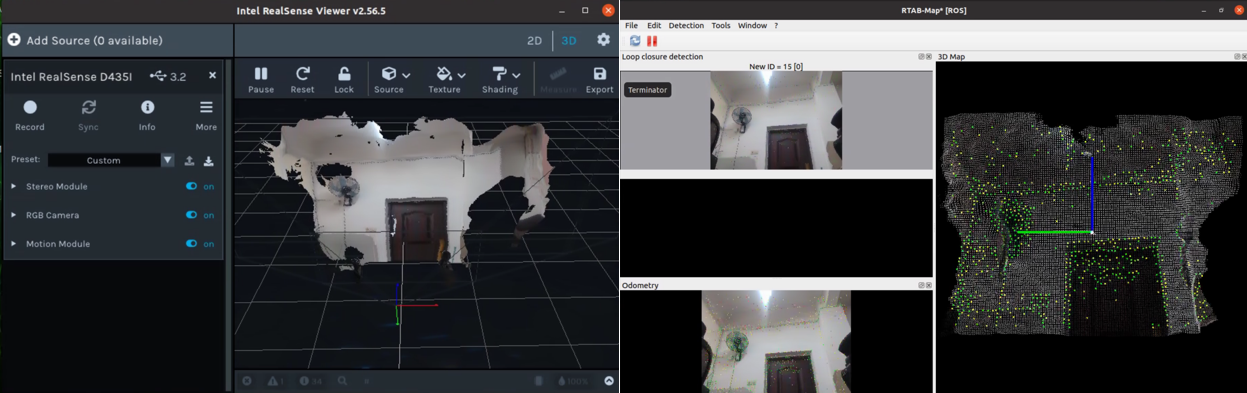Image resolution: width=1247 pixels, height=393 pixels.
Task: Click the Lock icon in RealSense toolbar
Action: tap(344, 79)
